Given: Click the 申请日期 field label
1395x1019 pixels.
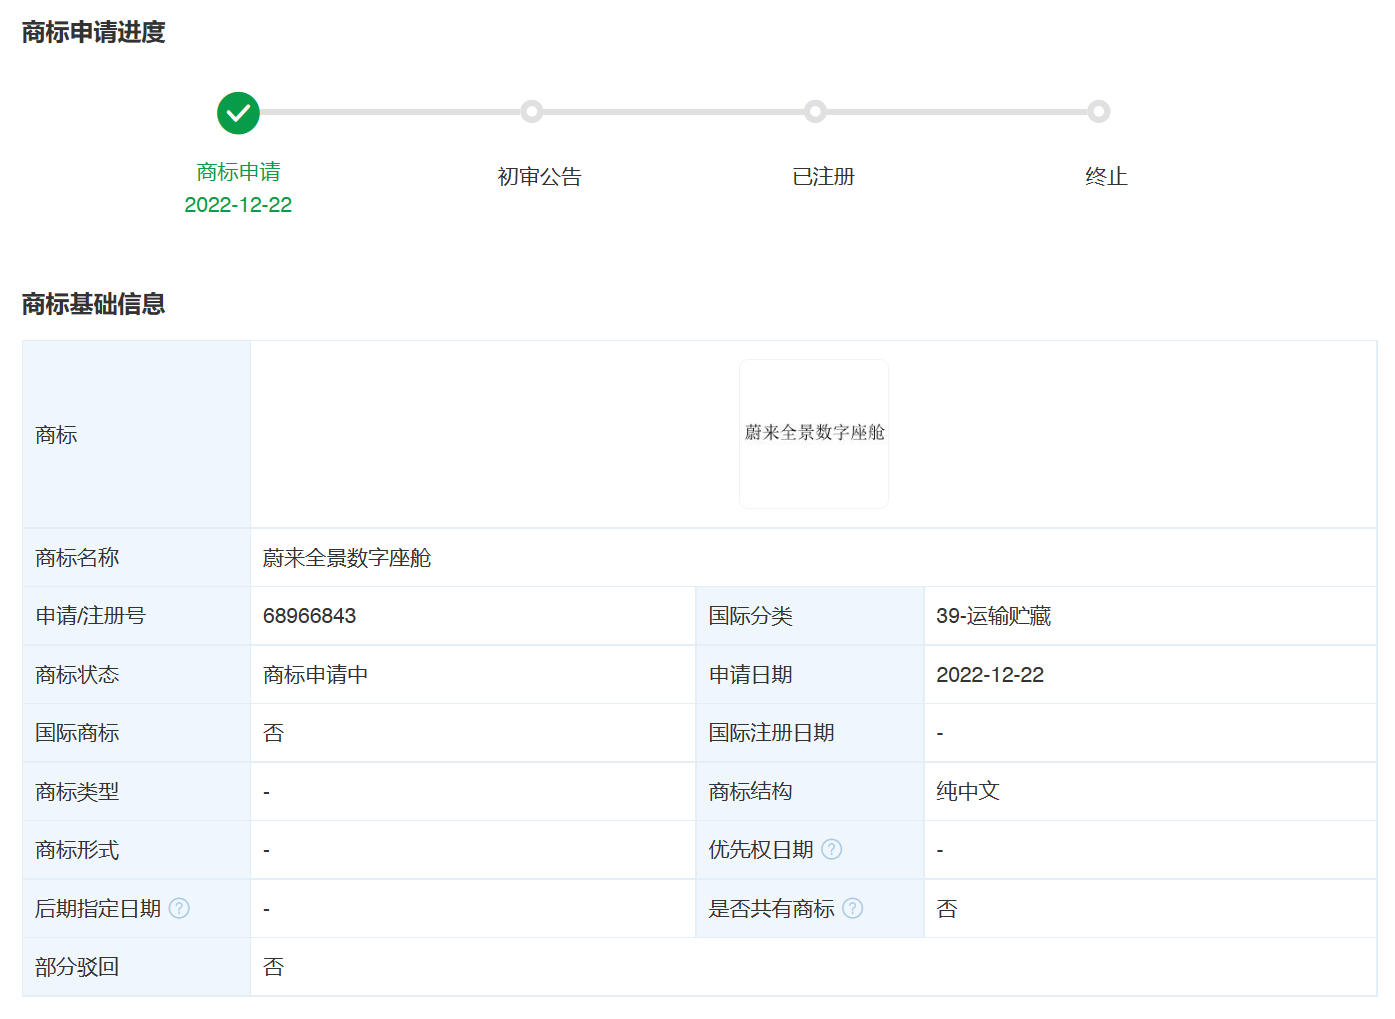Looking at the screenshot, I should pyautogui.click(x=751, y=675).
